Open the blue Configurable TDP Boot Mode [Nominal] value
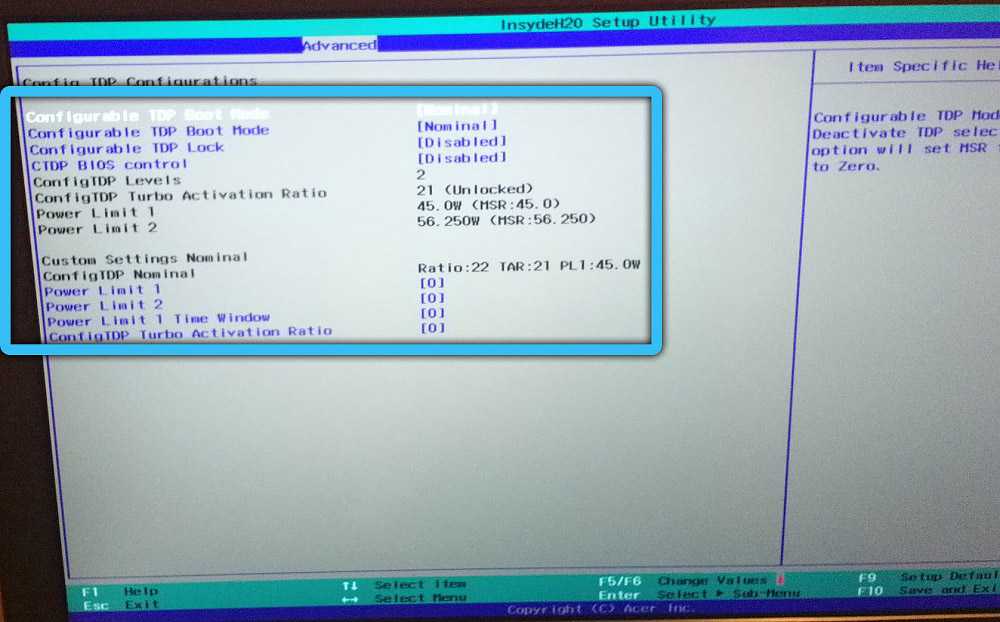The height and width of the screenshot is (622, 1000). tap(456, 125)
